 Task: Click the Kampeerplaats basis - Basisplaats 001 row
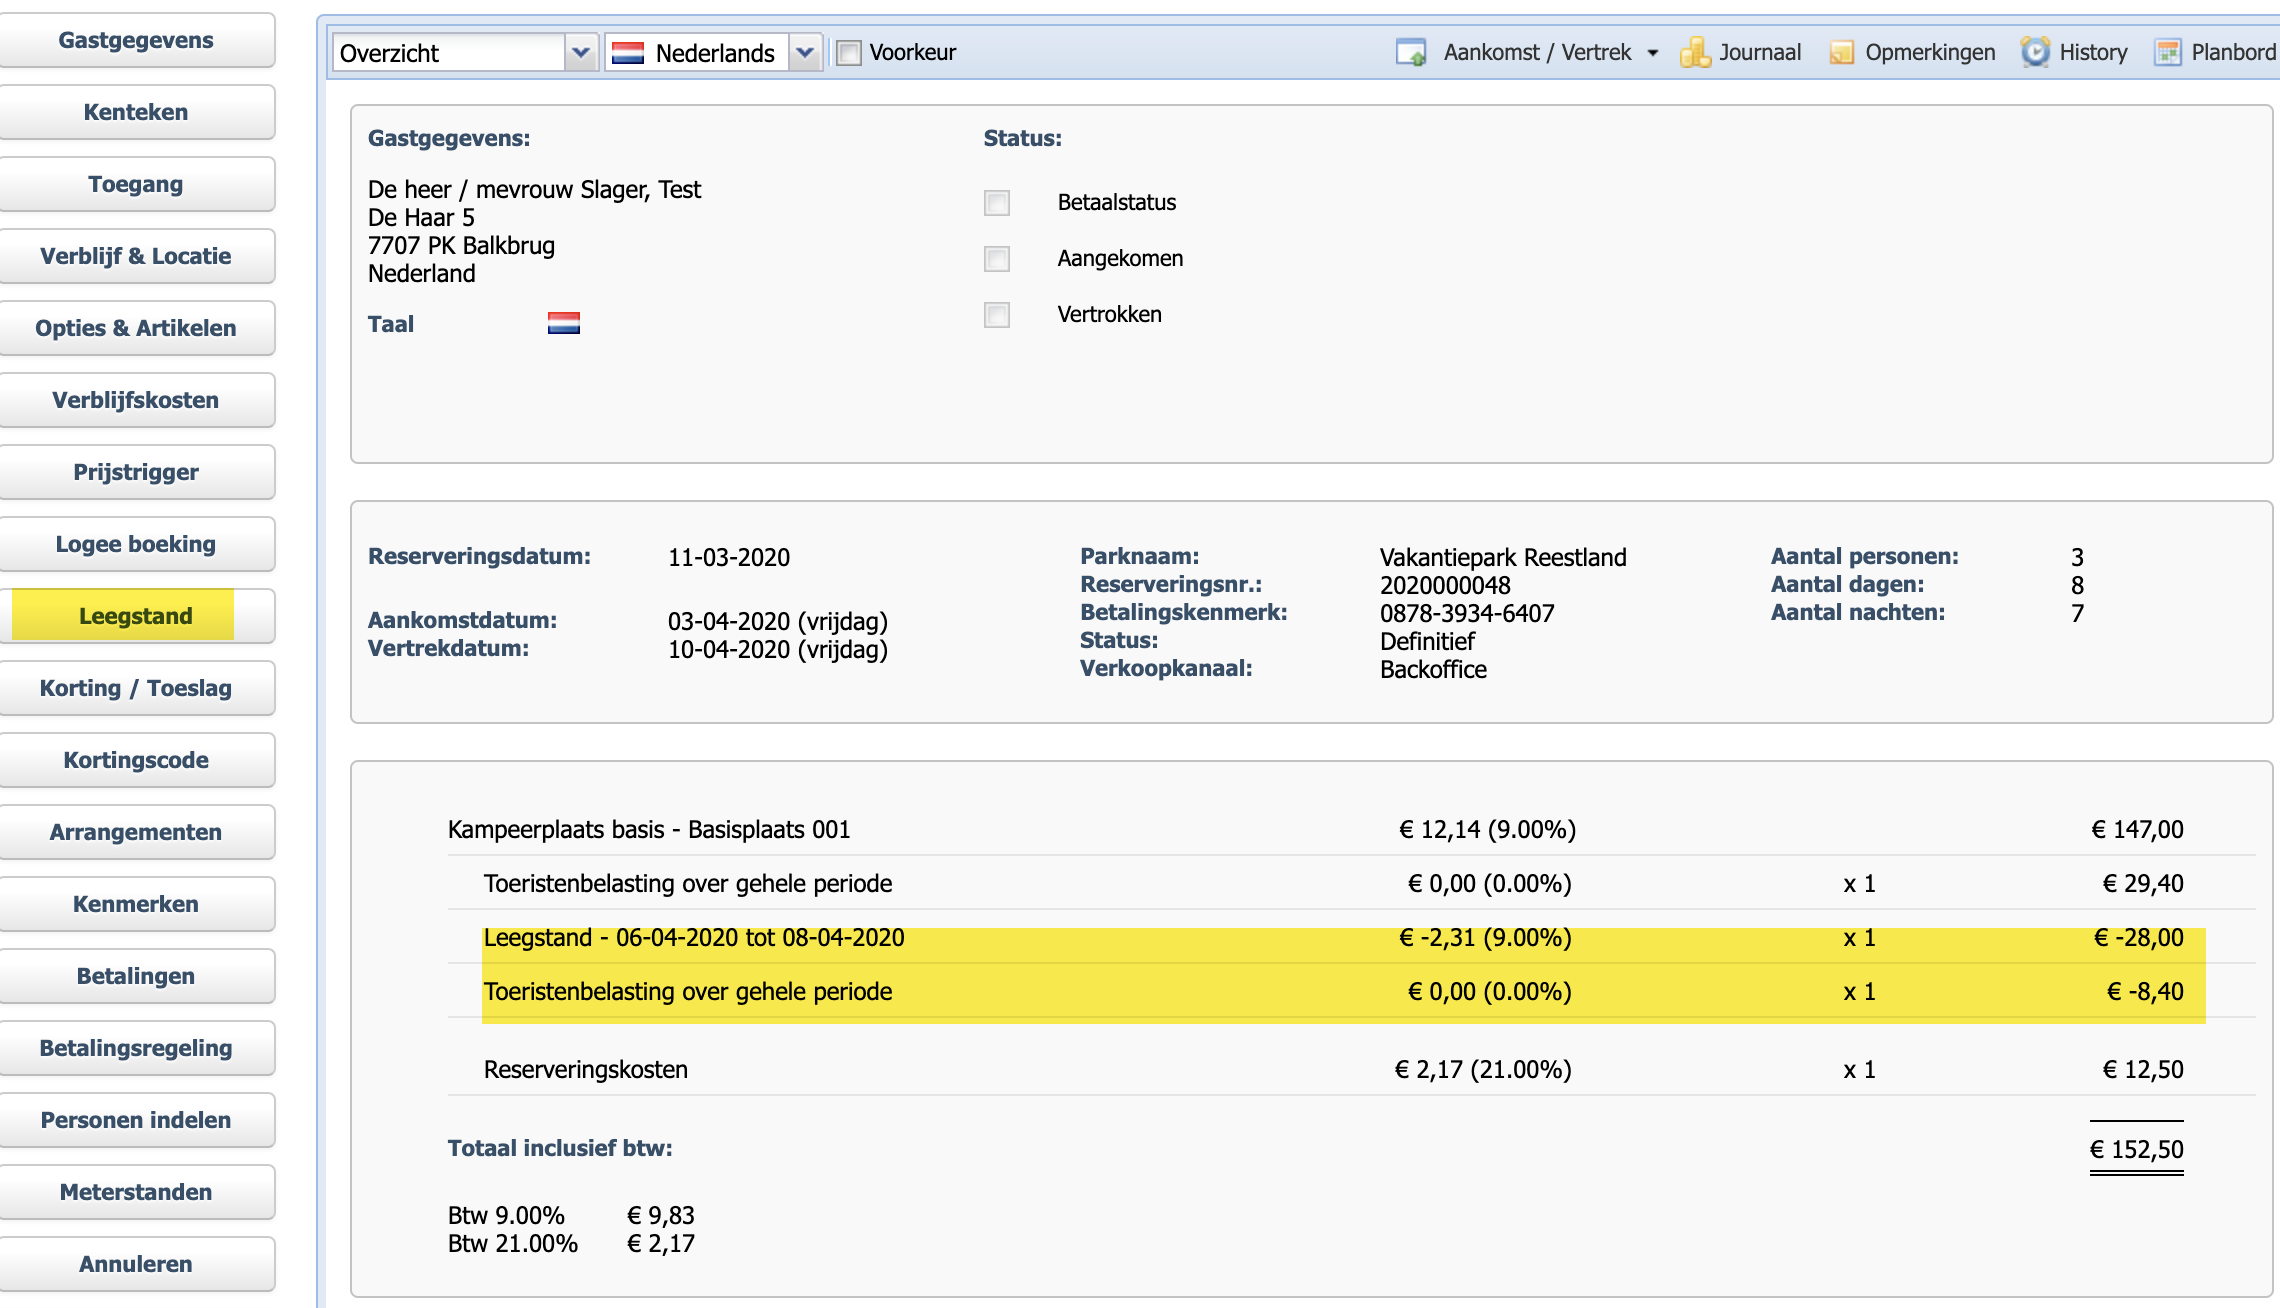(1351, 829)
